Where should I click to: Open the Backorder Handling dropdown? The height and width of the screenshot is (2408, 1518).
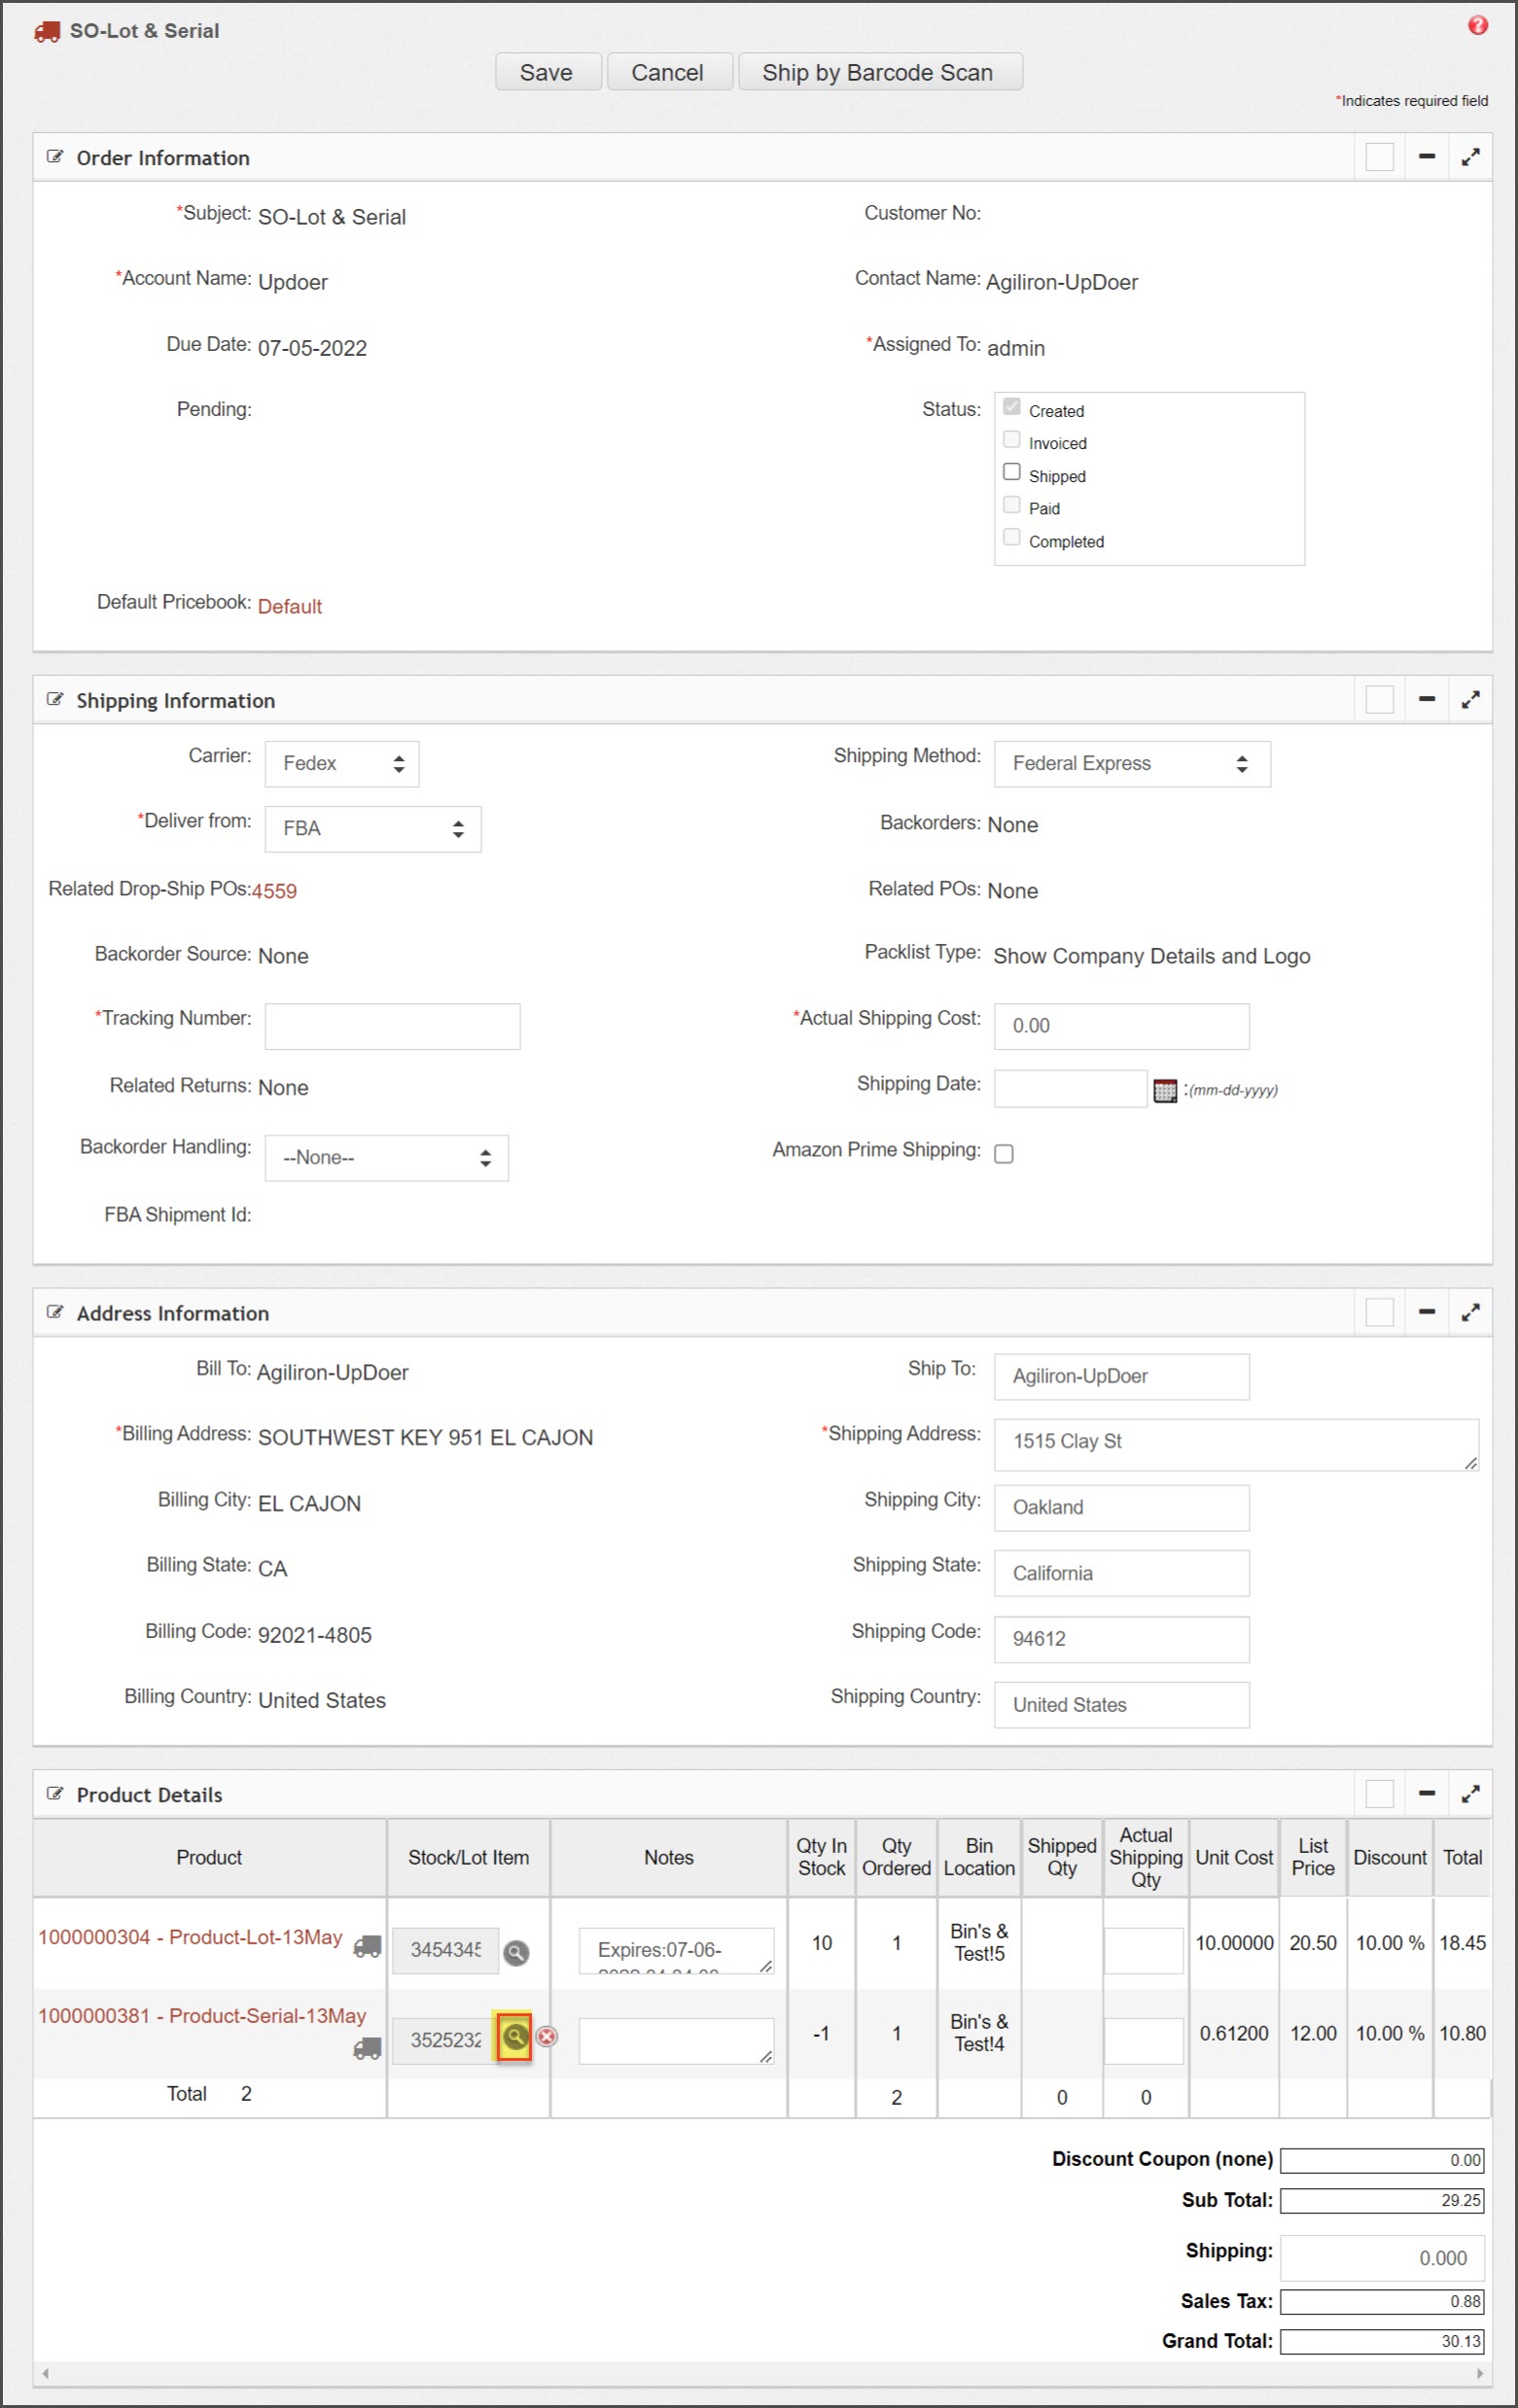click(386, 1158)
